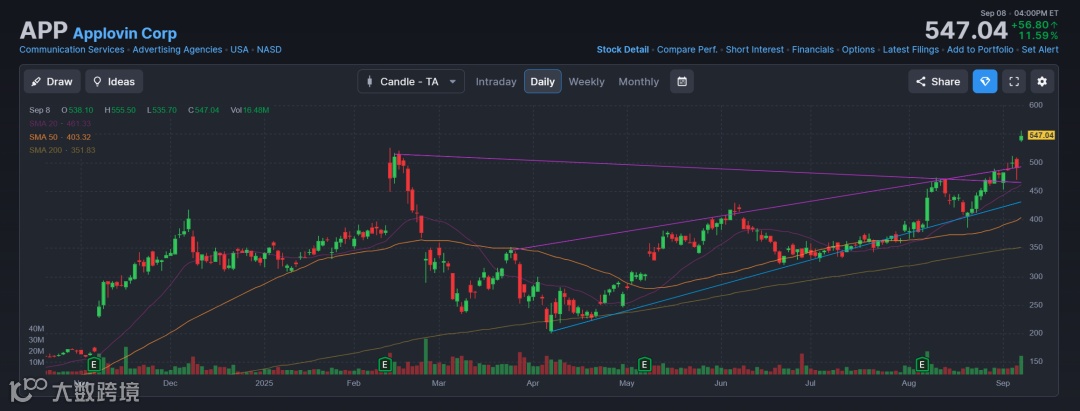Click the SMA 20 indicator label
Screen dimensions: 1080x411
click(60, 123)
